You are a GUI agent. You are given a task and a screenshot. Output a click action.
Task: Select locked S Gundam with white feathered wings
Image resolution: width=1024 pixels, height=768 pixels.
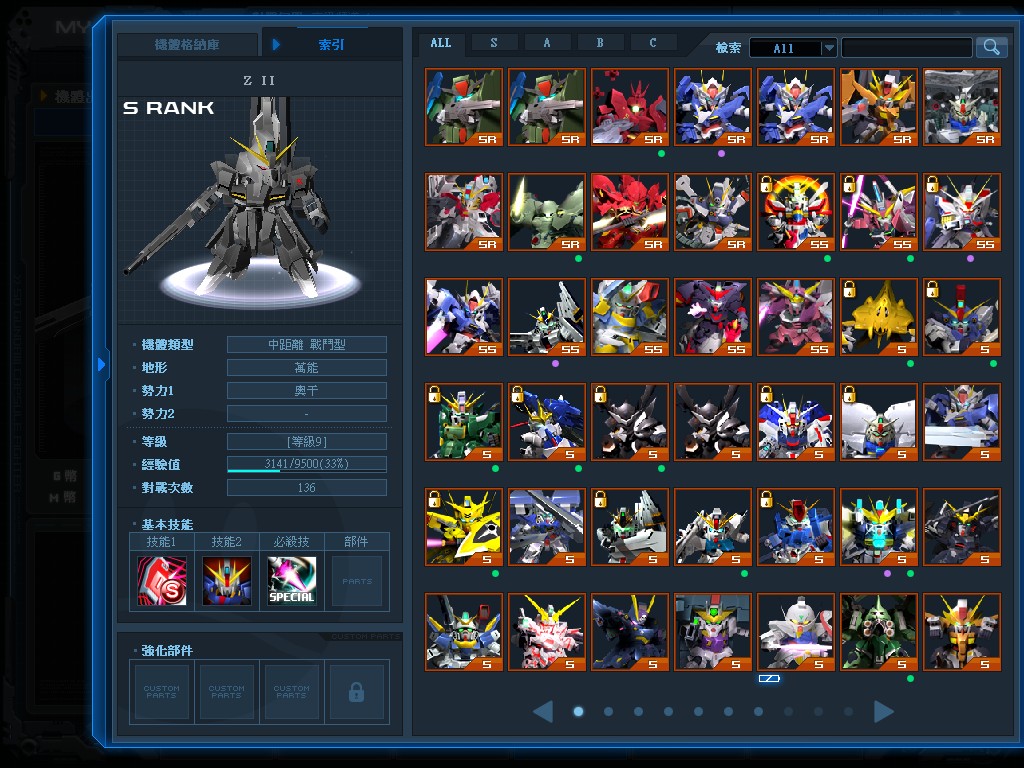point(878,422)
